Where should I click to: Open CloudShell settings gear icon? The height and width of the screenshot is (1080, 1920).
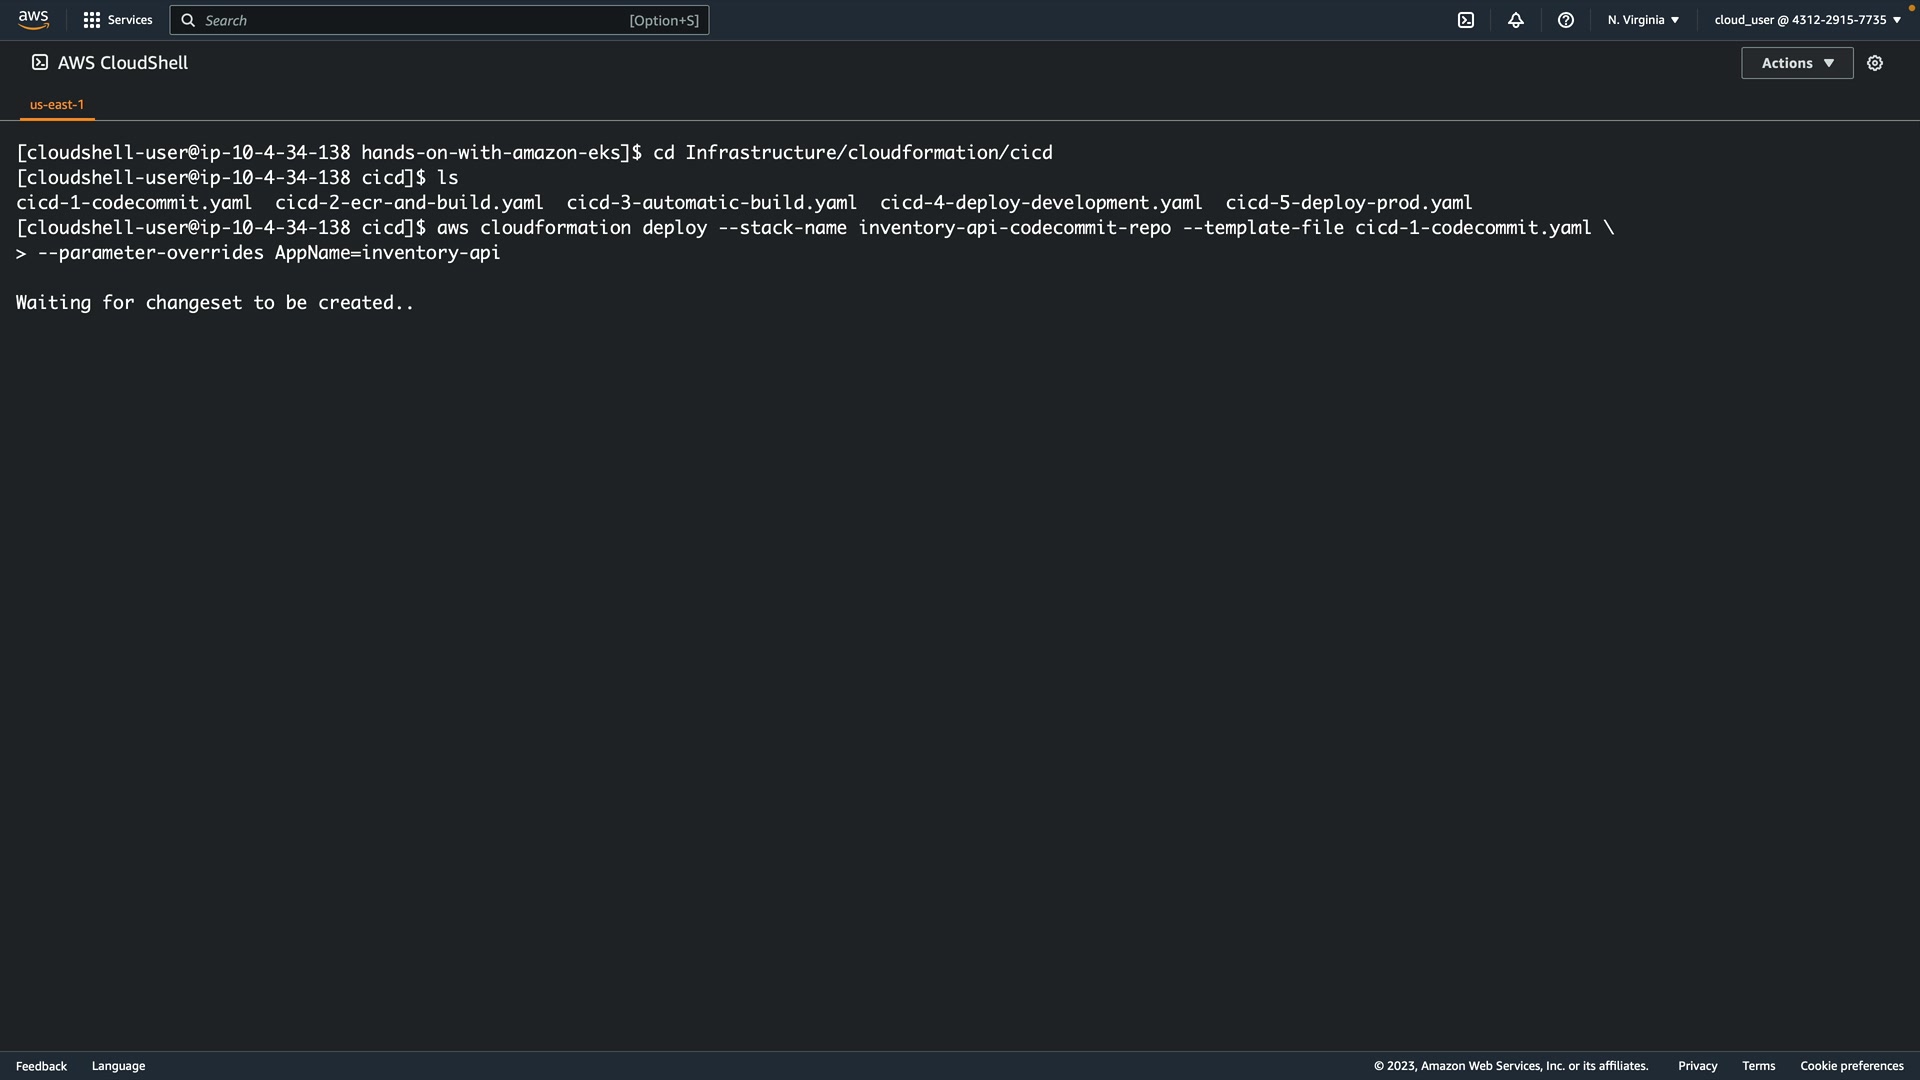pos(1875,63)
